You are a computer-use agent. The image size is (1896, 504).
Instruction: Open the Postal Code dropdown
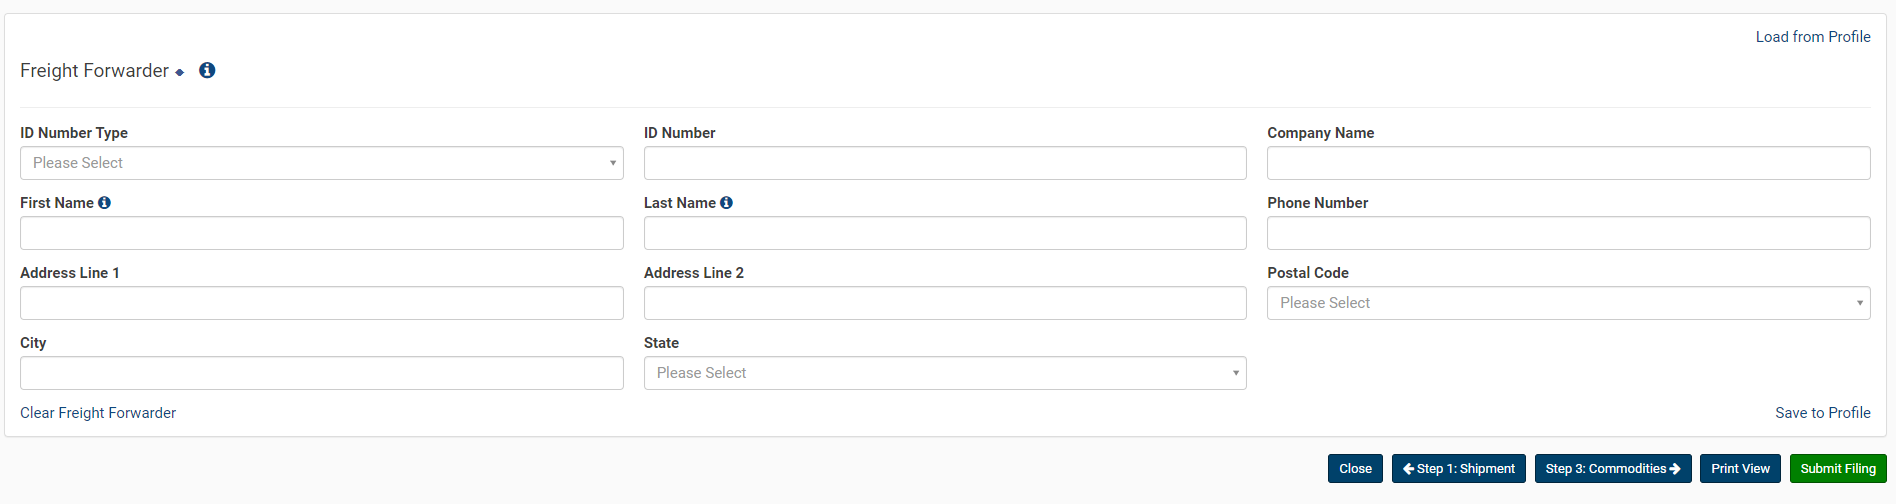tap(1568, 303)
